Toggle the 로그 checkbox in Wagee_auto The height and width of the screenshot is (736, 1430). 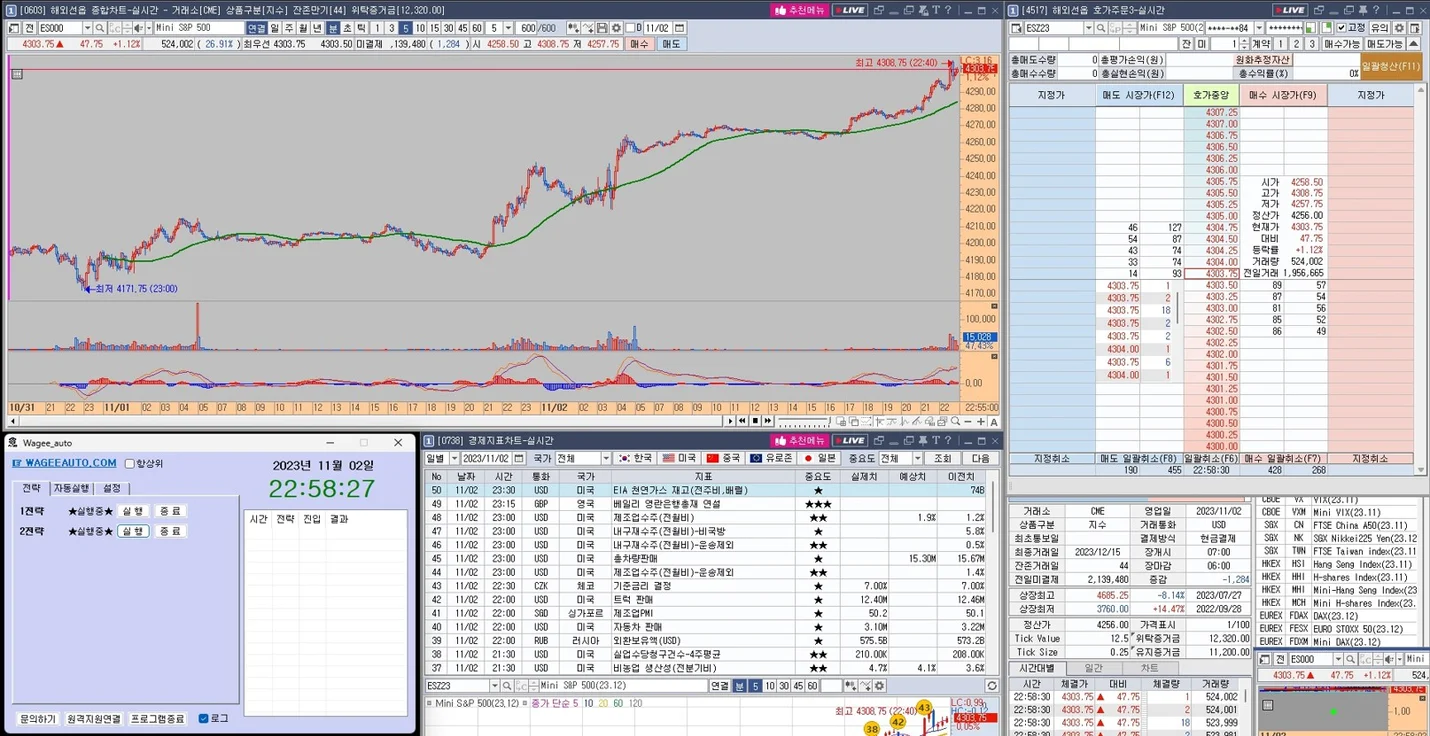203,718
